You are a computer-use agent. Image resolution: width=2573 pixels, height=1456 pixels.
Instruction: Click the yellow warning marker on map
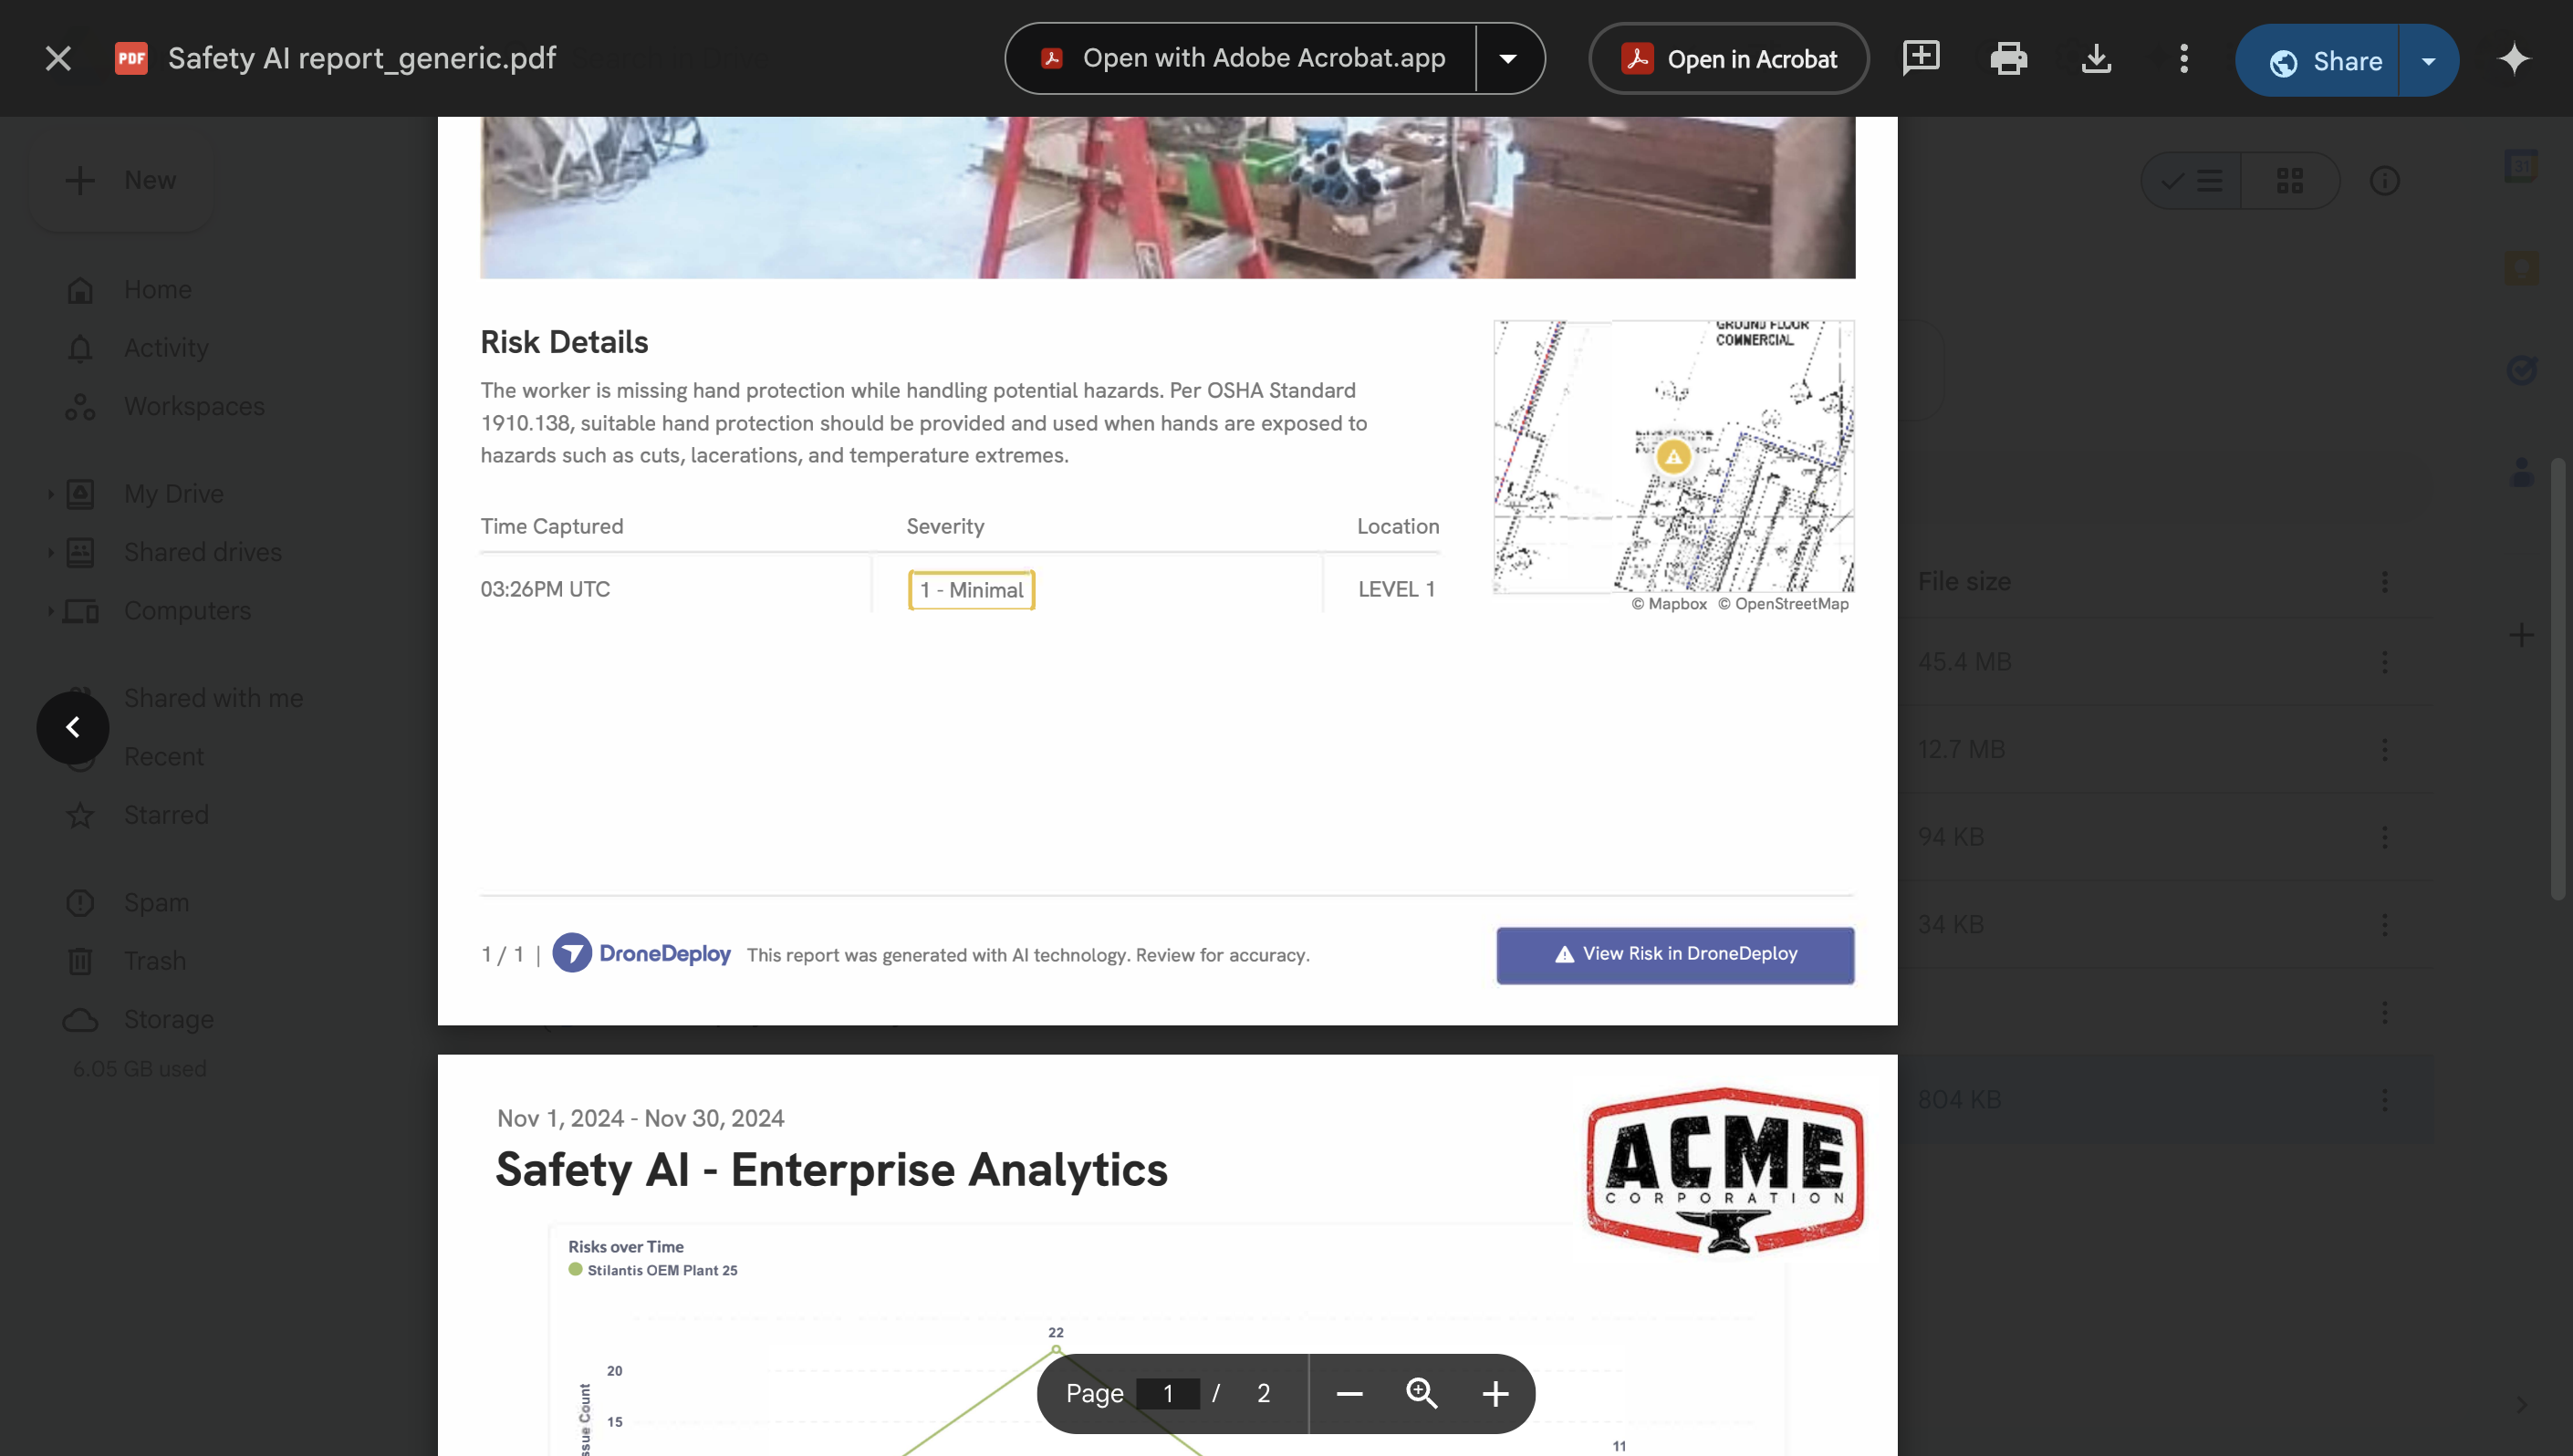click(1673, 457)
